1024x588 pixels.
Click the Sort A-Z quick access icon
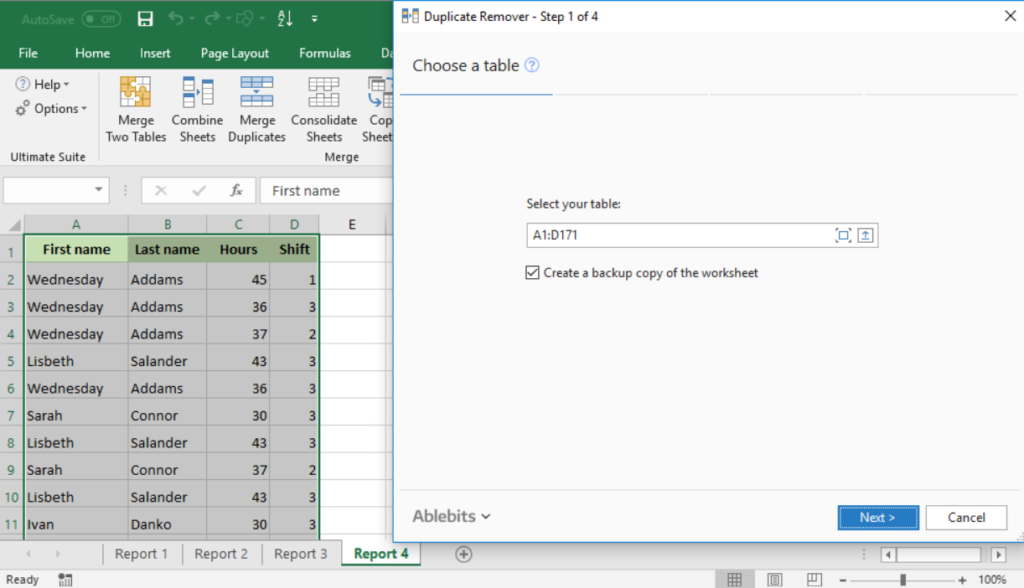point(285,17)
